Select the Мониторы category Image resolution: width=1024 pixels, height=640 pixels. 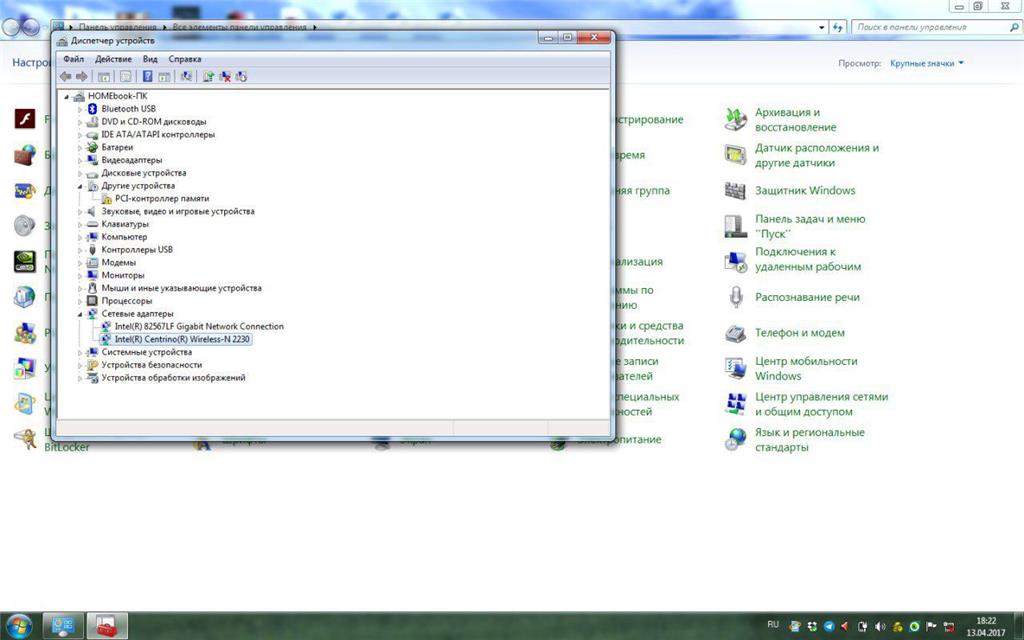pyautogui.click(x=123, y=276)
